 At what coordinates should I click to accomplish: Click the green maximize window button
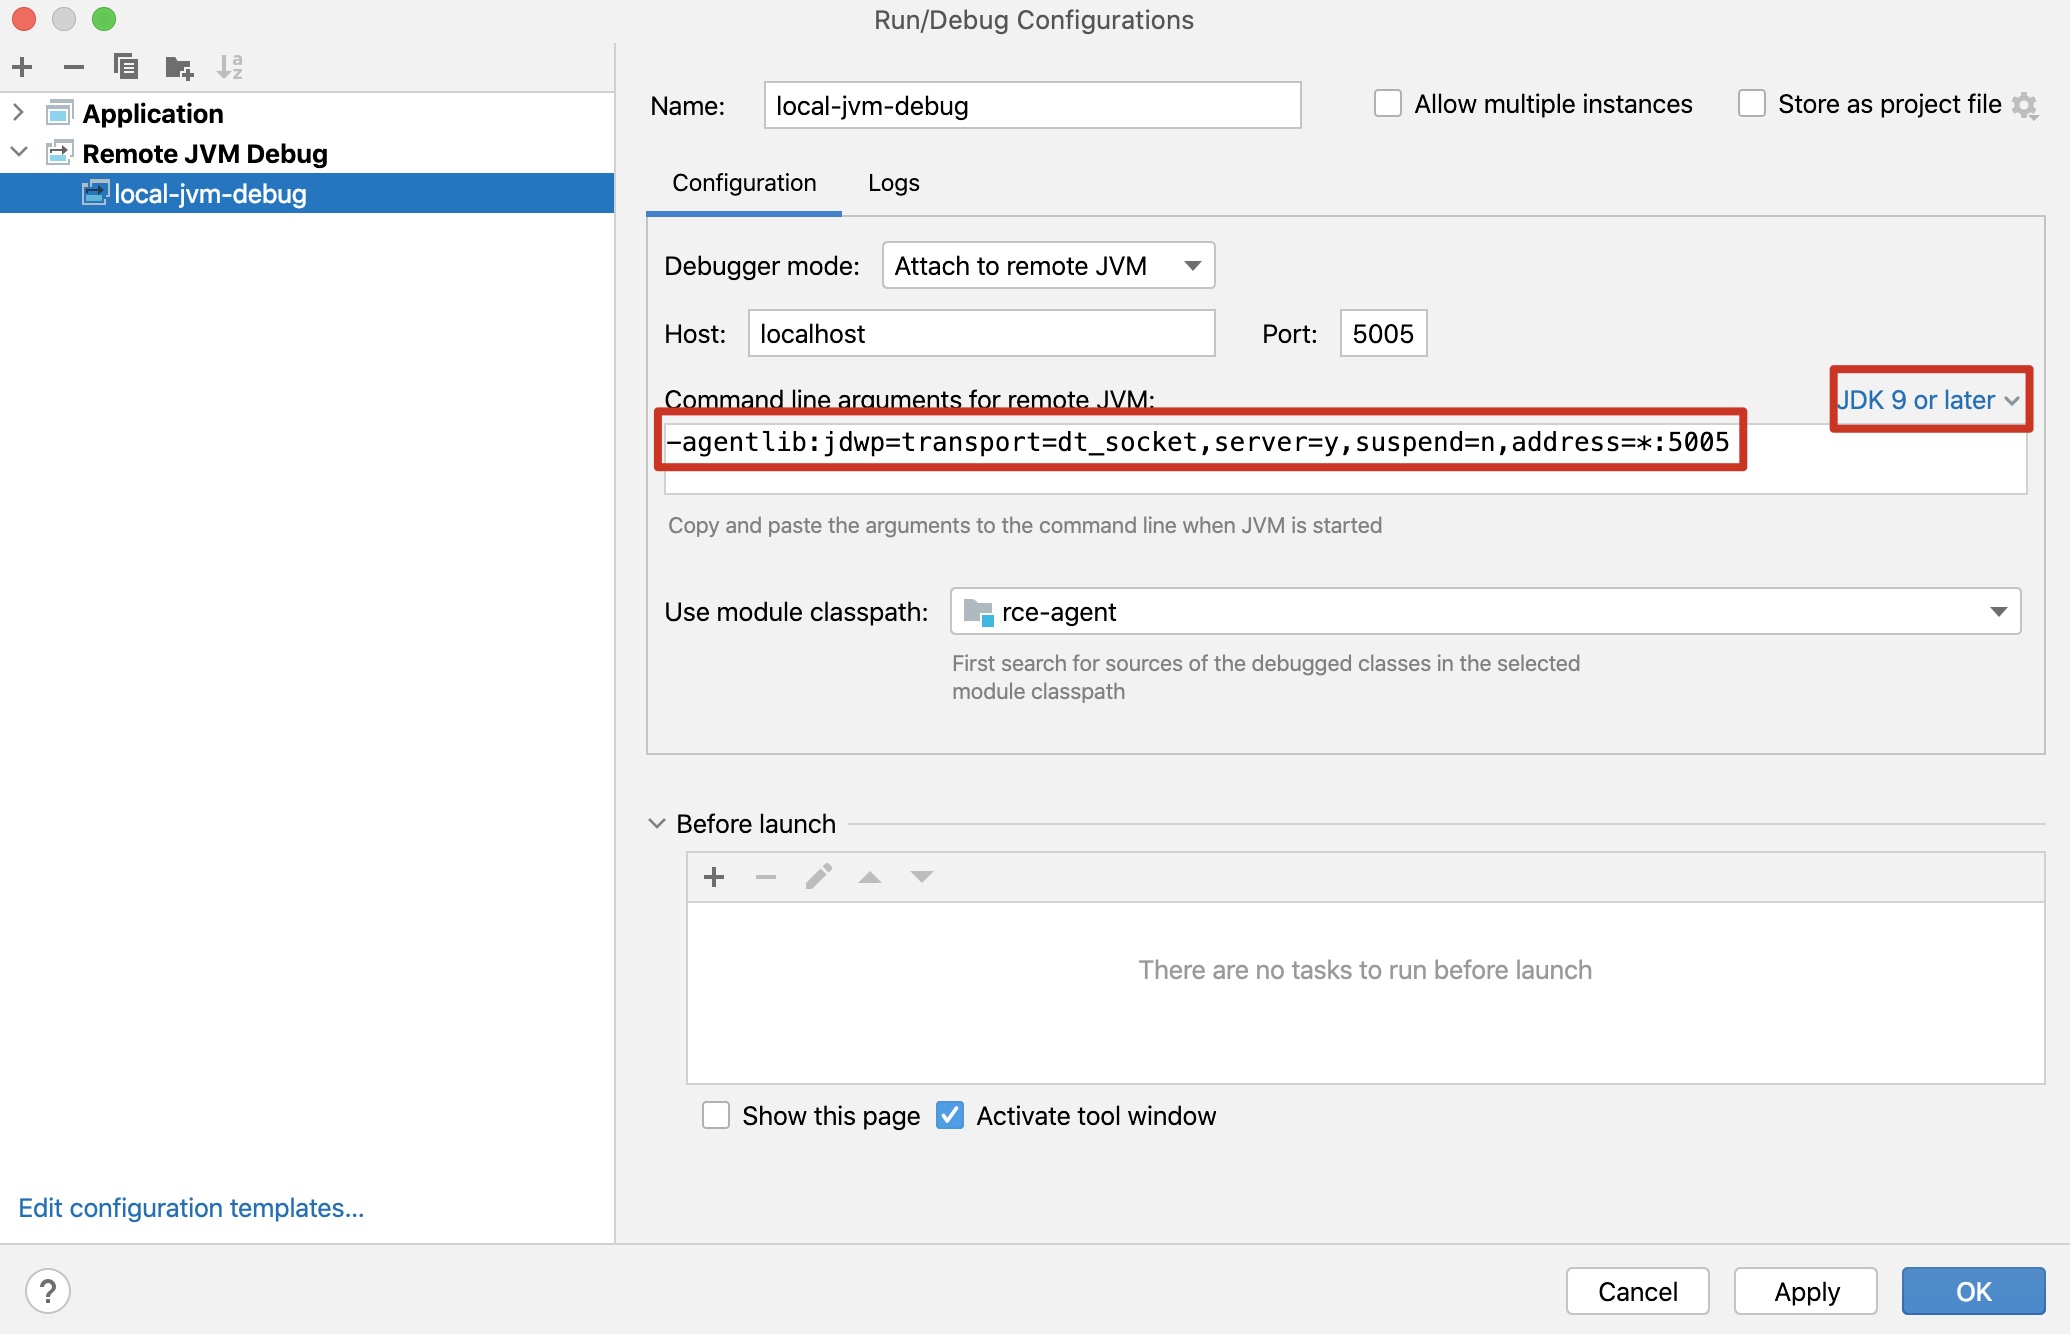104,19
